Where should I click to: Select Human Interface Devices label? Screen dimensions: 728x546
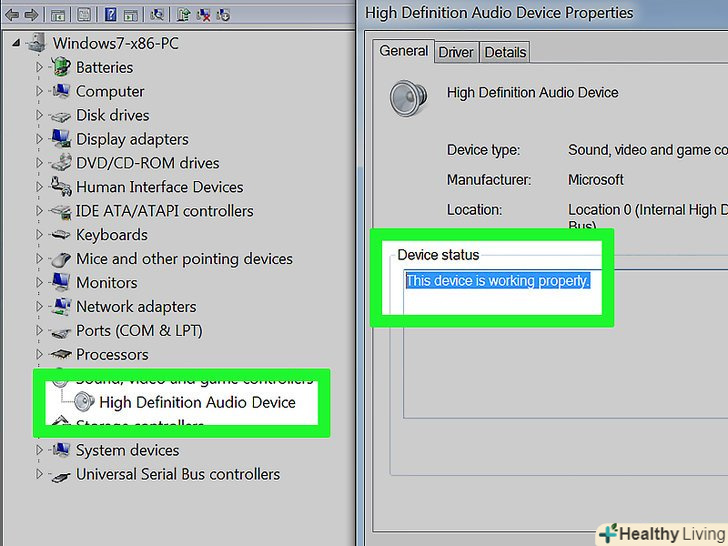coord(160,187)
